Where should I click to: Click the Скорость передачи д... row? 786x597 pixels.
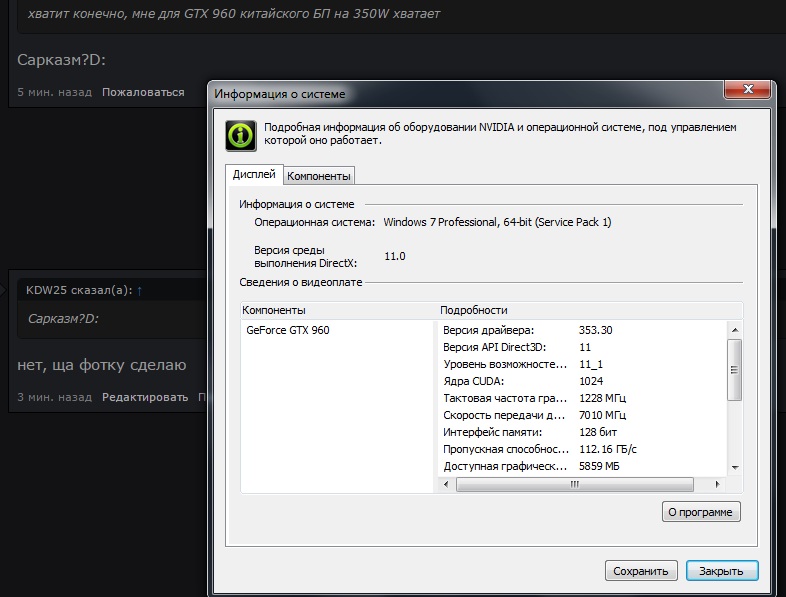pos(582,416)
